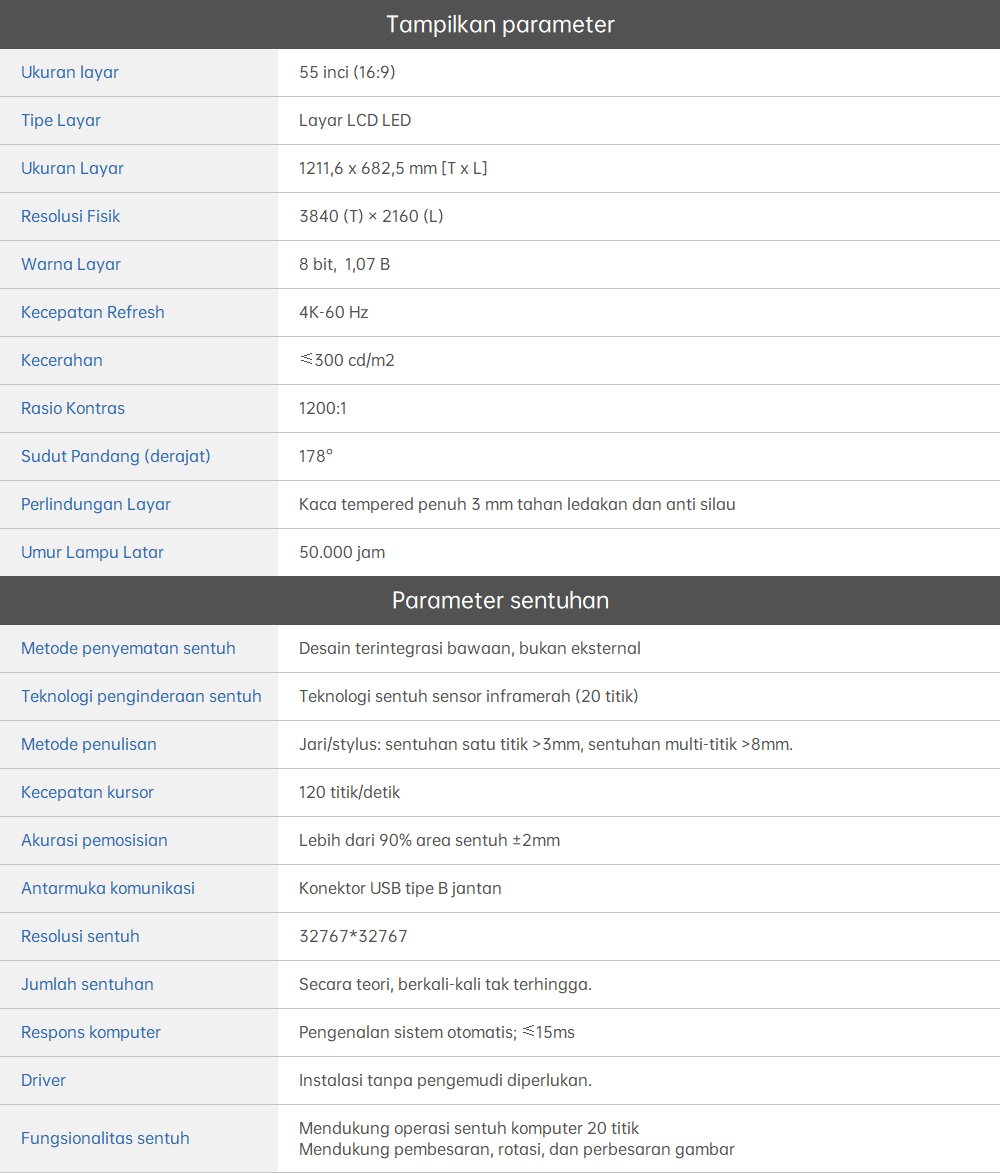Select the "Umur Lampu Latar" label
1000x1173 pixels.
[92, 552]
